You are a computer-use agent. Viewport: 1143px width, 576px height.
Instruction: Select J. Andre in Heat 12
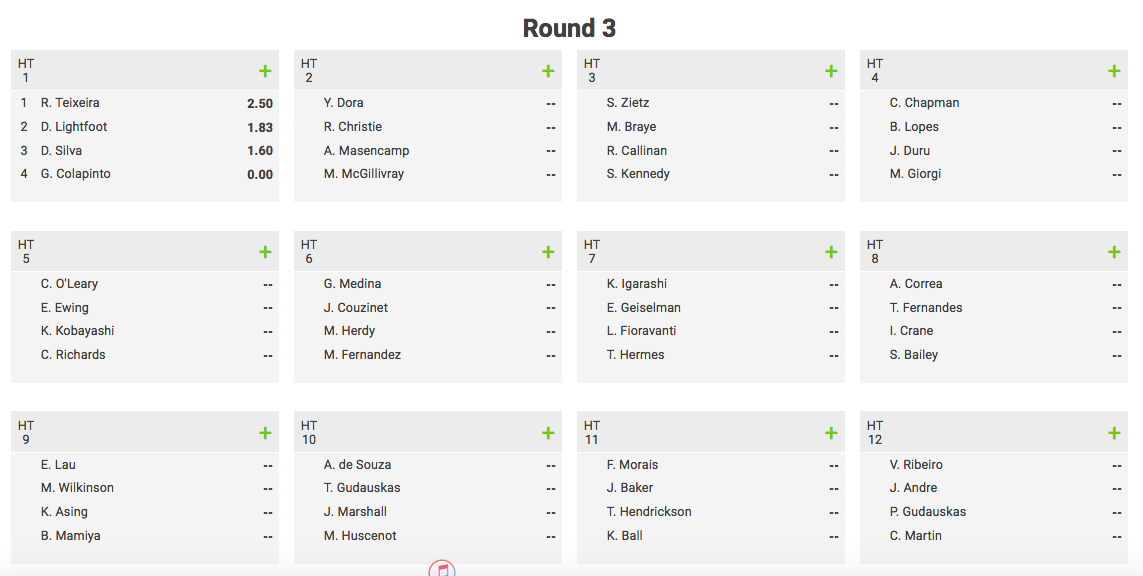click(913, 488)
